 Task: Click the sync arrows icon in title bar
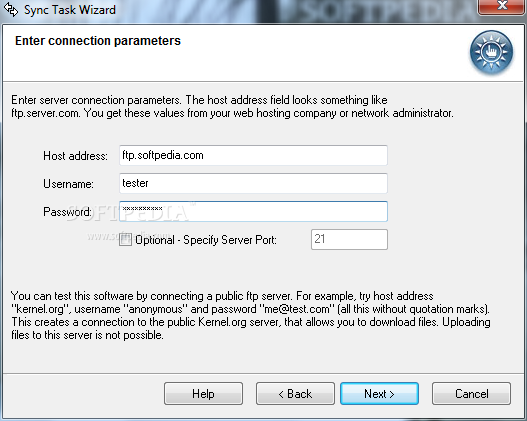click(11, 10)
